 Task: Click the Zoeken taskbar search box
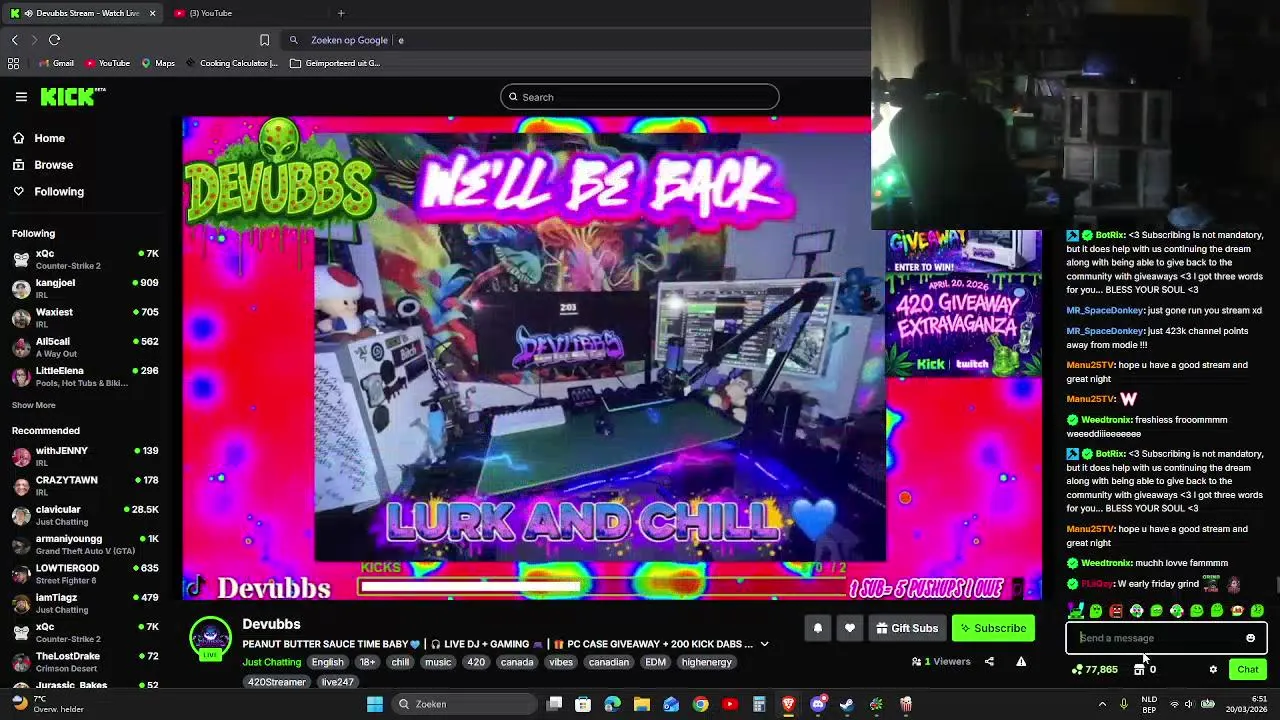click(464, 704)
